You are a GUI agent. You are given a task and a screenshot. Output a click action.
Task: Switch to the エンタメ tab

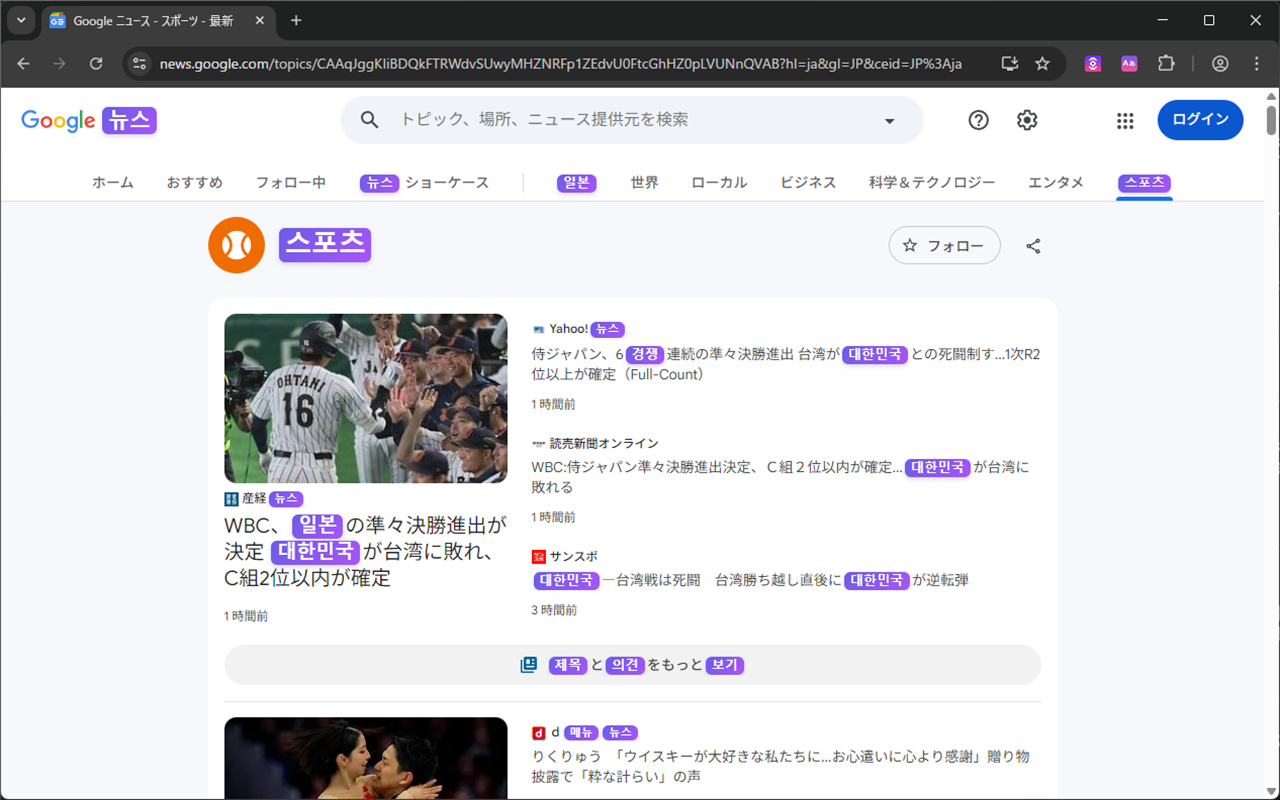[x=1055, y=182]
